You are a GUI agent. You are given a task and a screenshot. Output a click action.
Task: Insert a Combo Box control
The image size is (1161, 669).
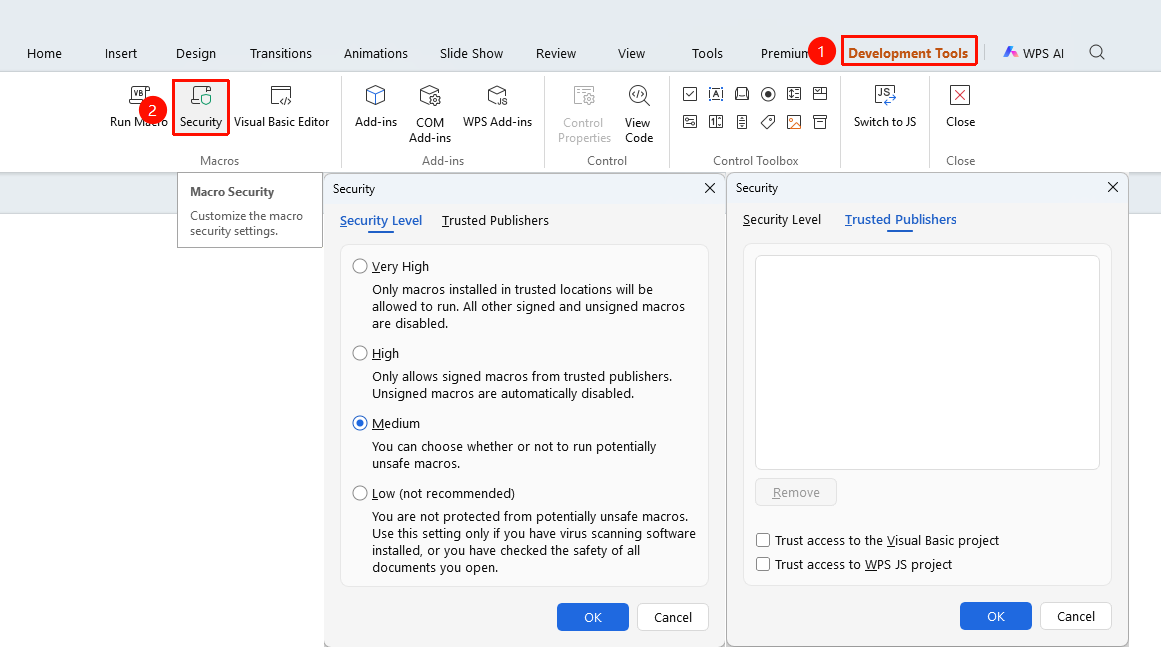tap(820, 94)
